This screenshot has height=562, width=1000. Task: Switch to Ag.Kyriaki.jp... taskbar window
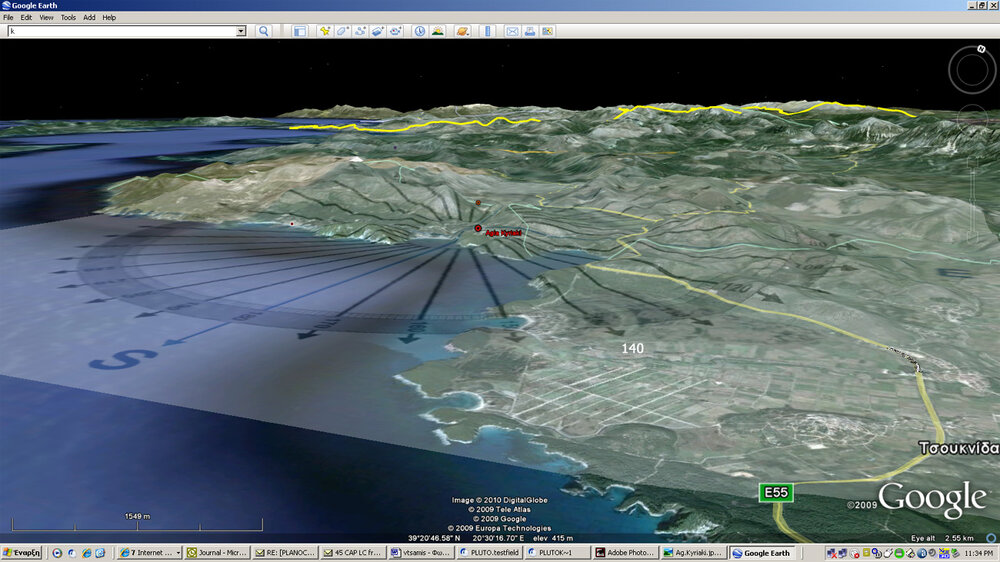(693, 553)
